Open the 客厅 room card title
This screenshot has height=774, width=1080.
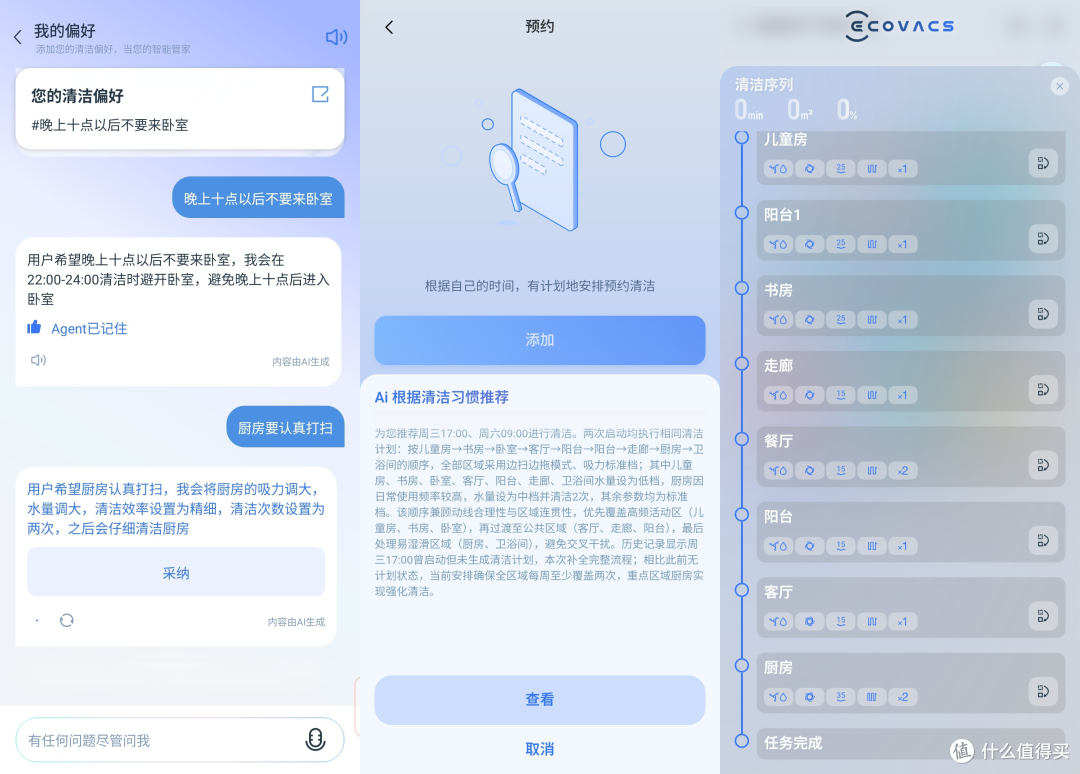(778, 592)
